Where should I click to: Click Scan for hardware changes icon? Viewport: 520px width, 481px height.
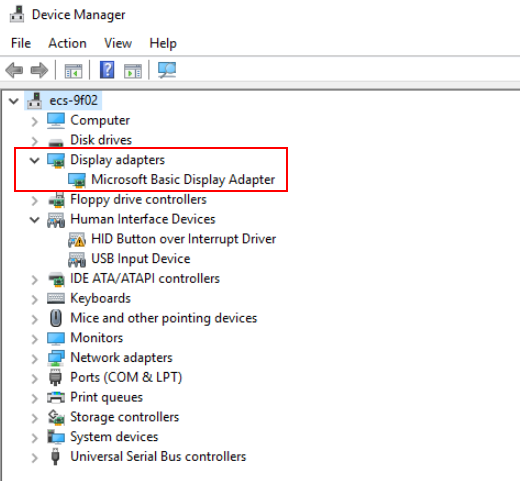point(167,70)
